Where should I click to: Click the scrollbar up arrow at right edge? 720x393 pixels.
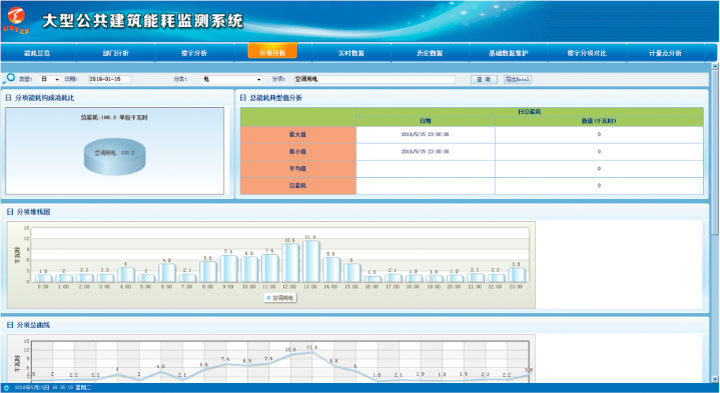[x=715, y=67]
